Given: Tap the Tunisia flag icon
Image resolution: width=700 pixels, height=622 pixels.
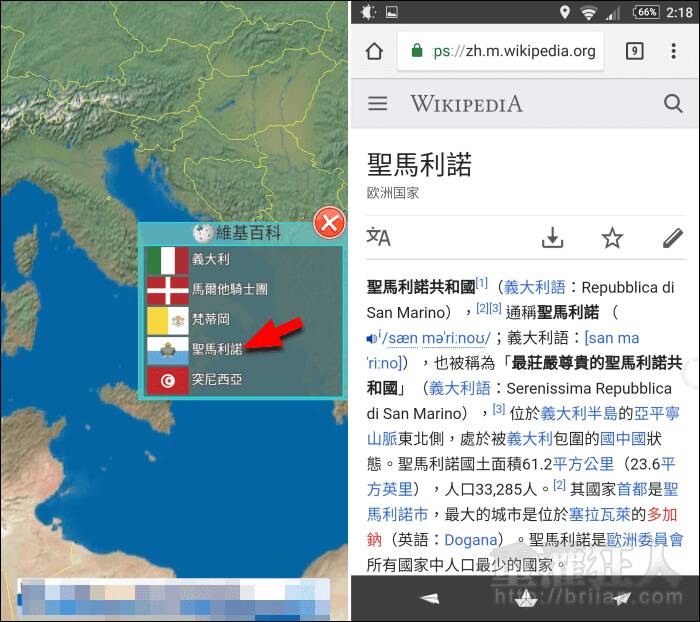Looking at the screenshot, I should tap(168, 380).
